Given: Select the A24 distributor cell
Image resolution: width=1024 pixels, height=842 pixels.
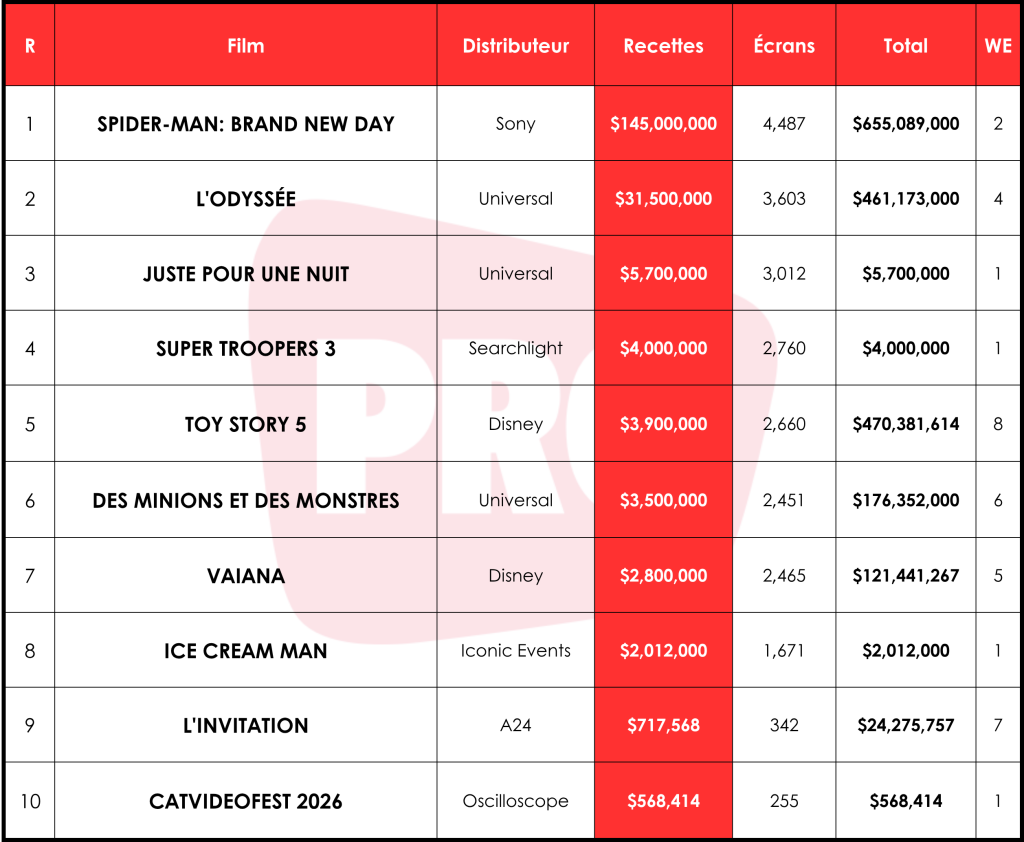Looking at the screenshot, I should click(x=515, y=725).
